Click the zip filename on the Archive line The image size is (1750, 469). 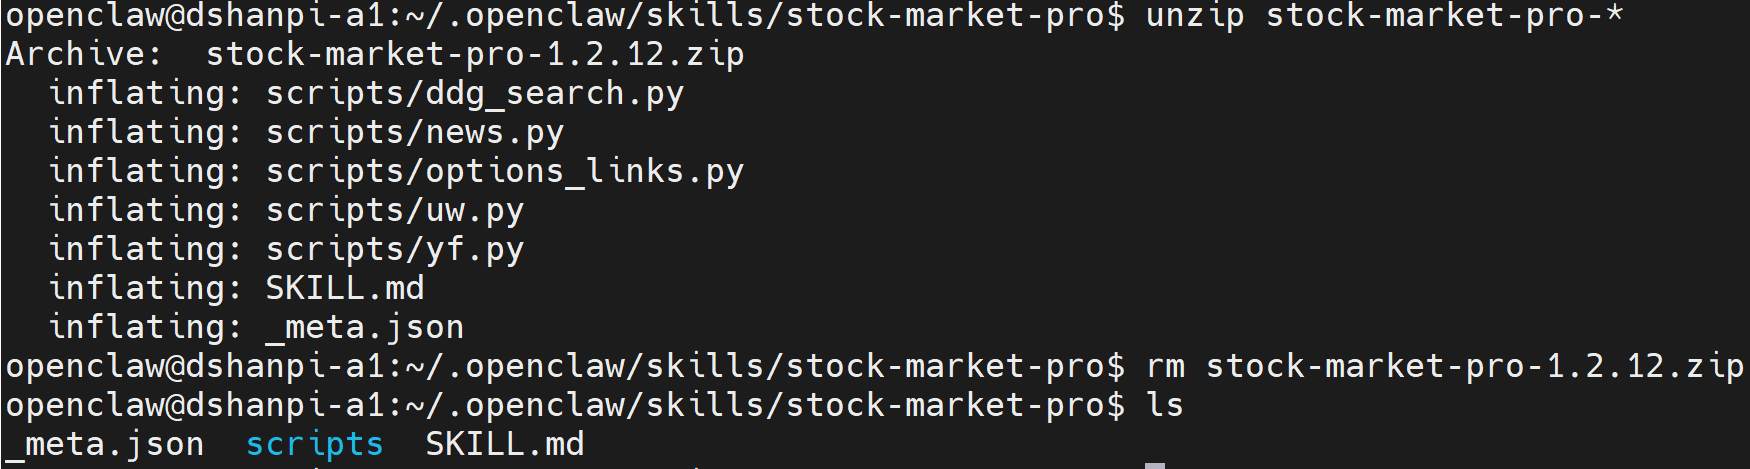tap(475, 55)
